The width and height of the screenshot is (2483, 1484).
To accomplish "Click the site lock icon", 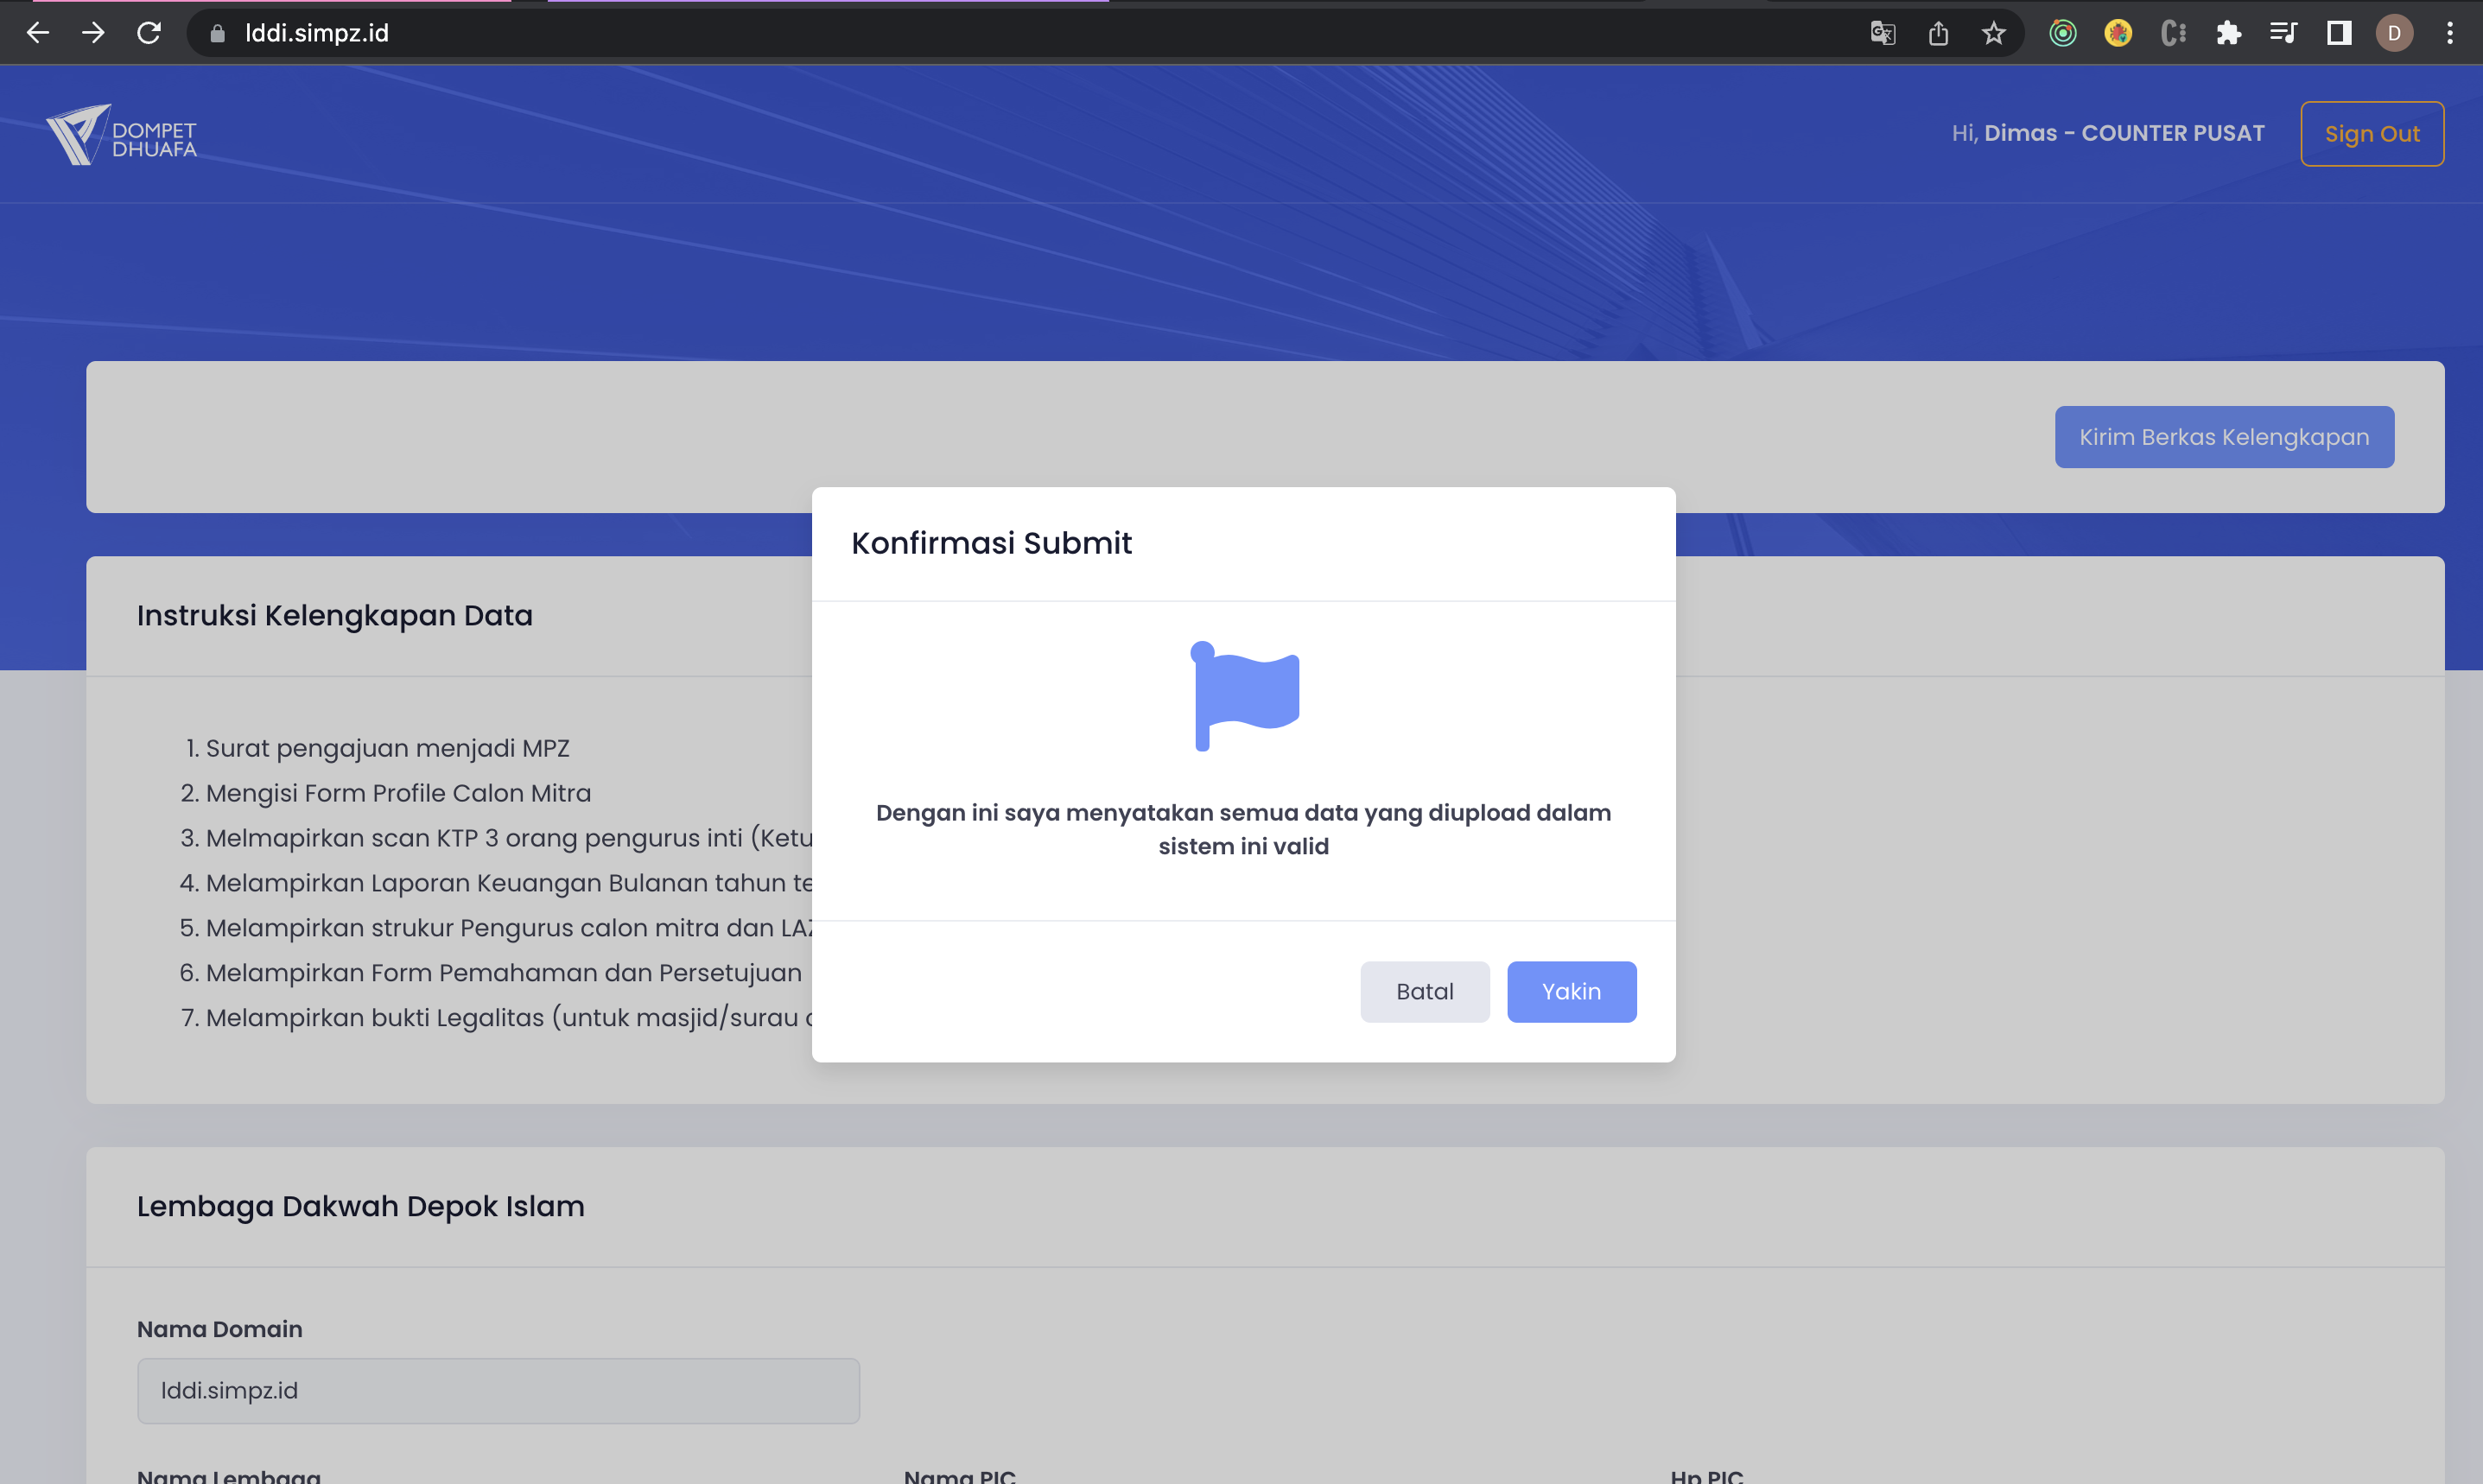I will point(217,33).
